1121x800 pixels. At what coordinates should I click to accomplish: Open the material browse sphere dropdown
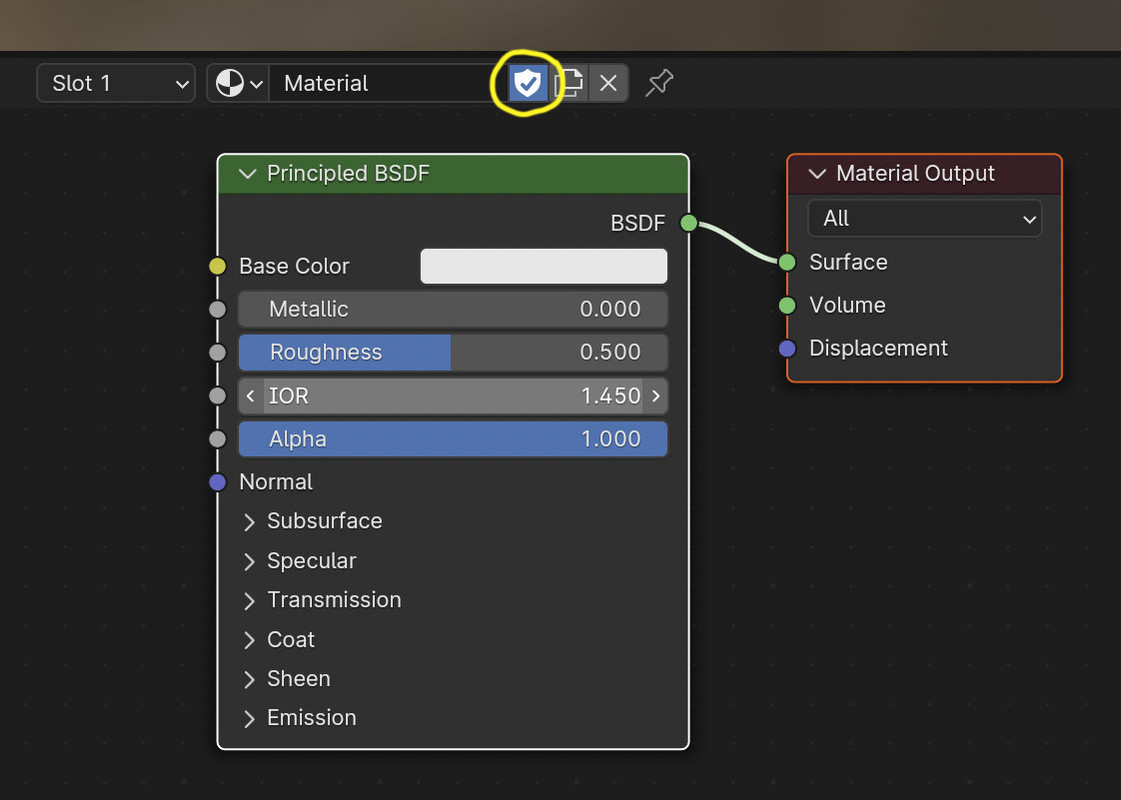pos(239,84)
